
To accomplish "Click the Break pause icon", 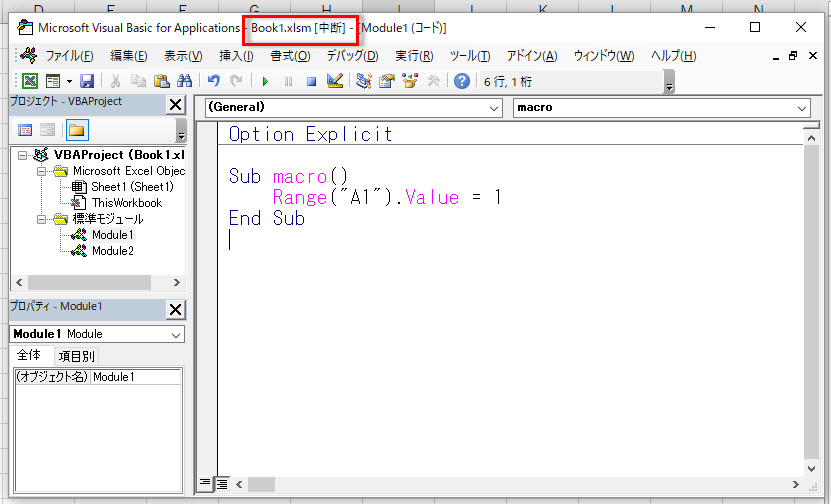I will point(288,82).
